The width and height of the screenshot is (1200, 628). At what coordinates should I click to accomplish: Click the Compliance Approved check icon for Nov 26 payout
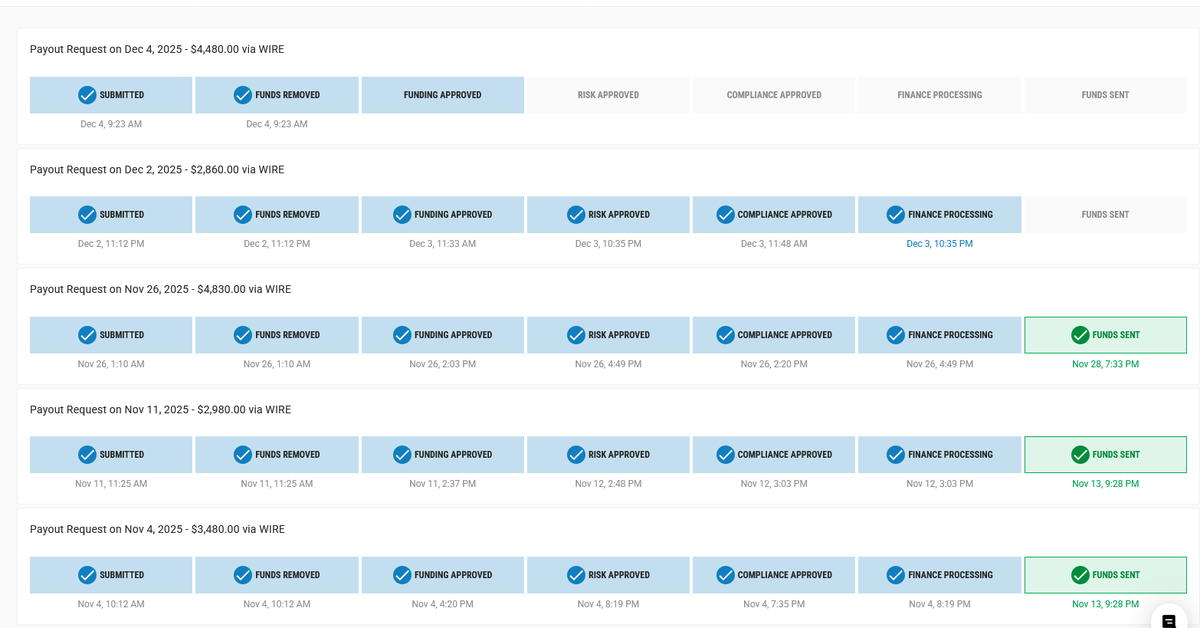(725, 335)
